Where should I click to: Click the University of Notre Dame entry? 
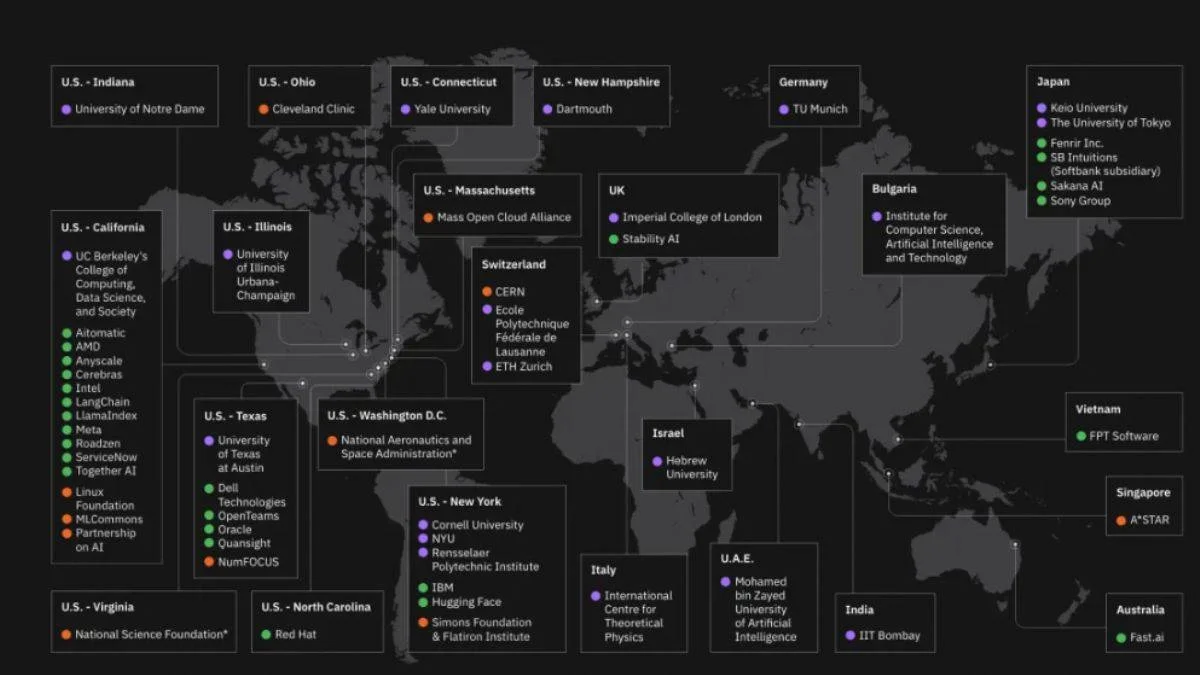tap(133, 109)
